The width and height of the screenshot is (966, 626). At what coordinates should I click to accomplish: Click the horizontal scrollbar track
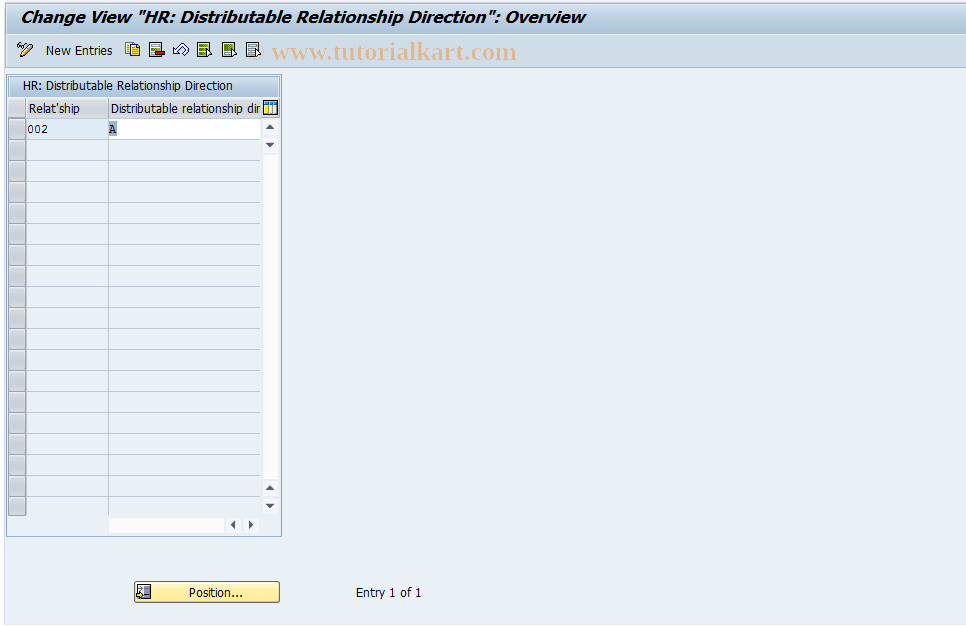pos(166,525)
